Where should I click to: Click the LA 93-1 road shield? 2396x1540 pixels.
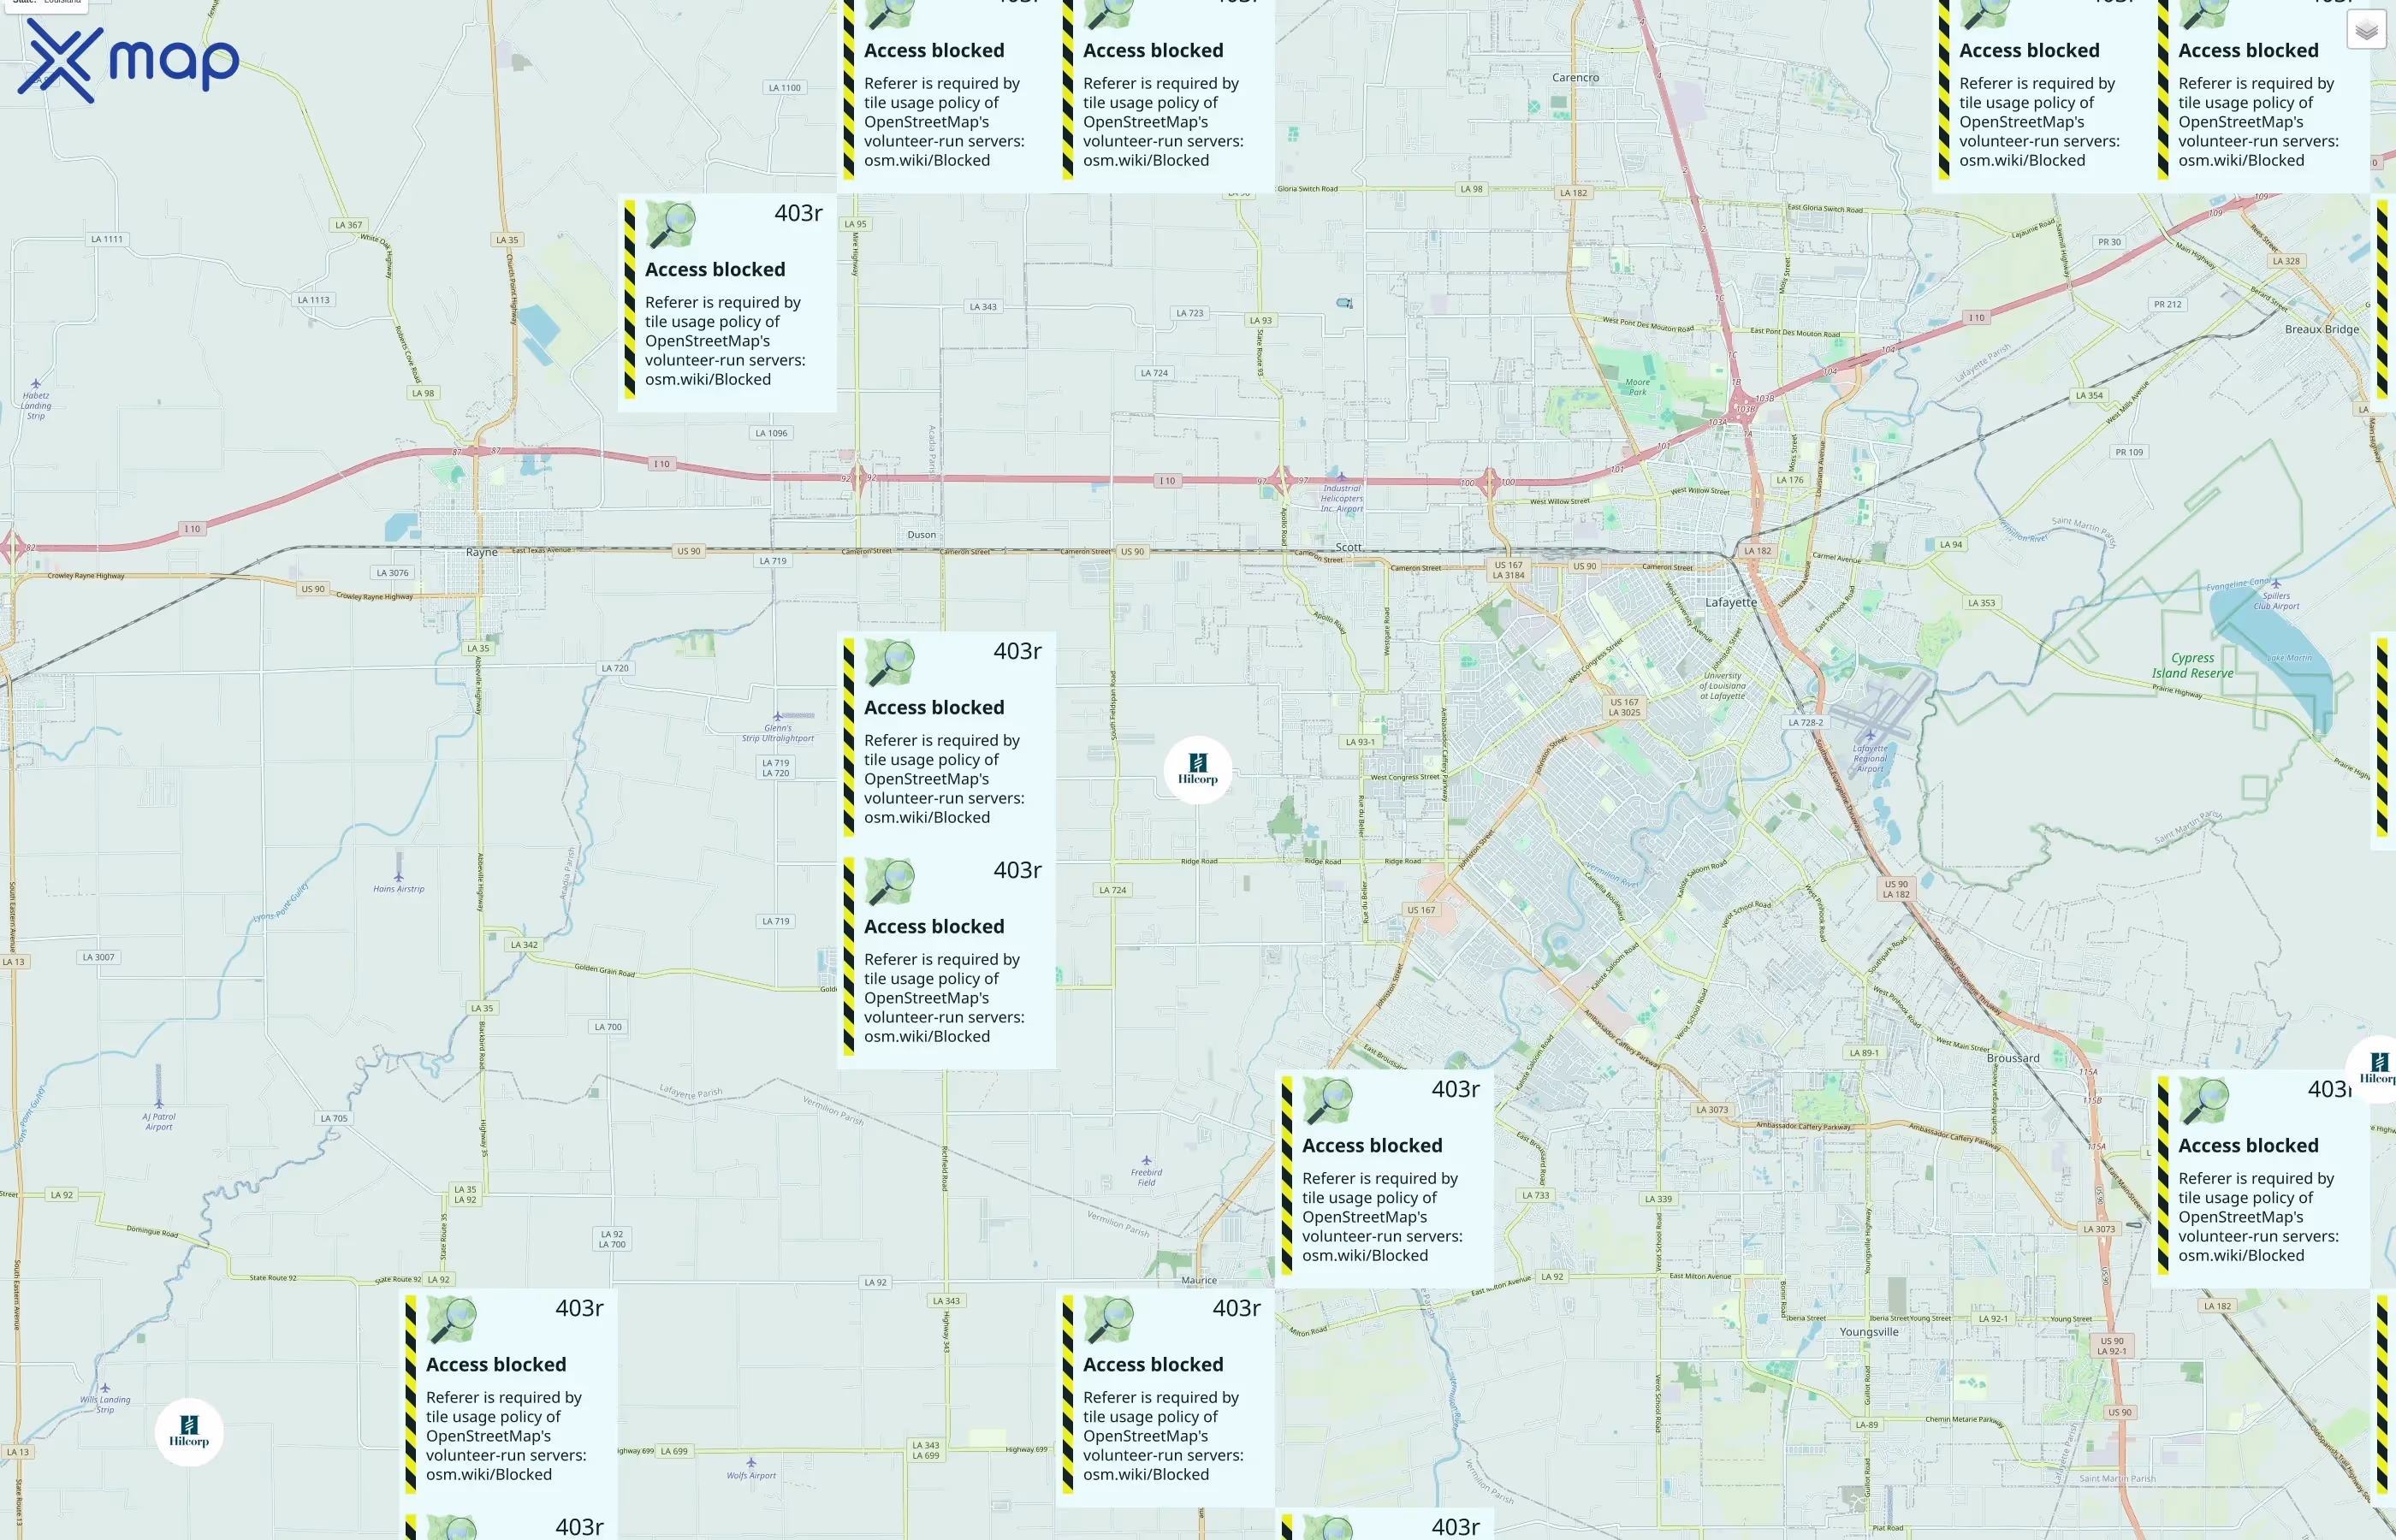click(x=1359, y=742)
